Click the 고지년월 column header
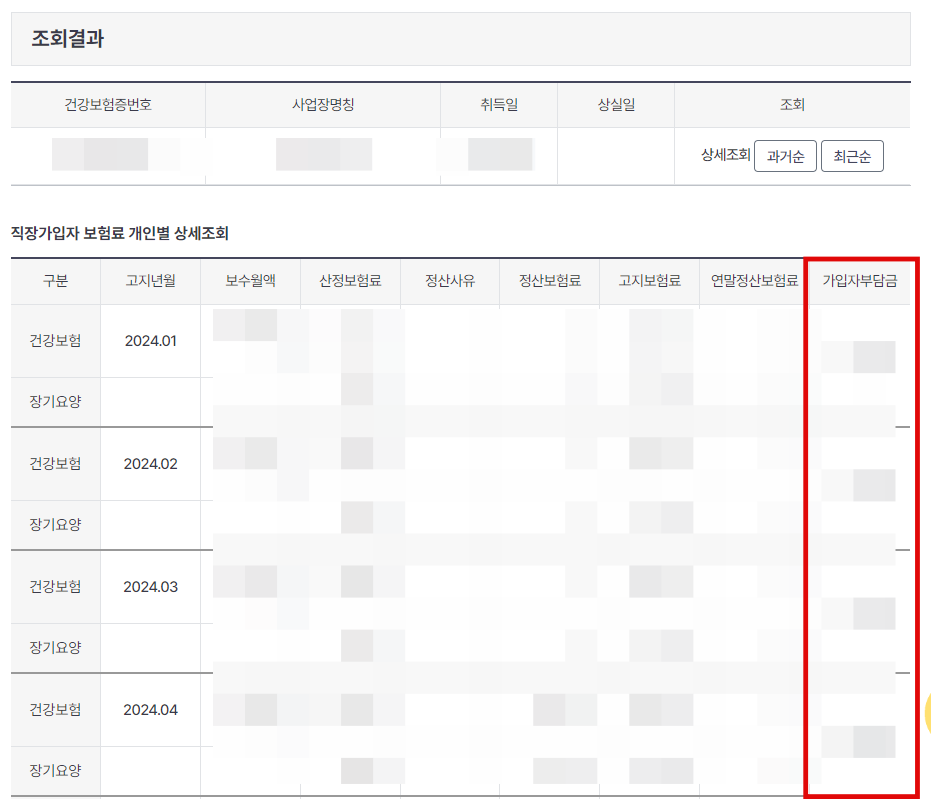Image resolution: width=931 pixels, height=799 pixels. point(154,282)
